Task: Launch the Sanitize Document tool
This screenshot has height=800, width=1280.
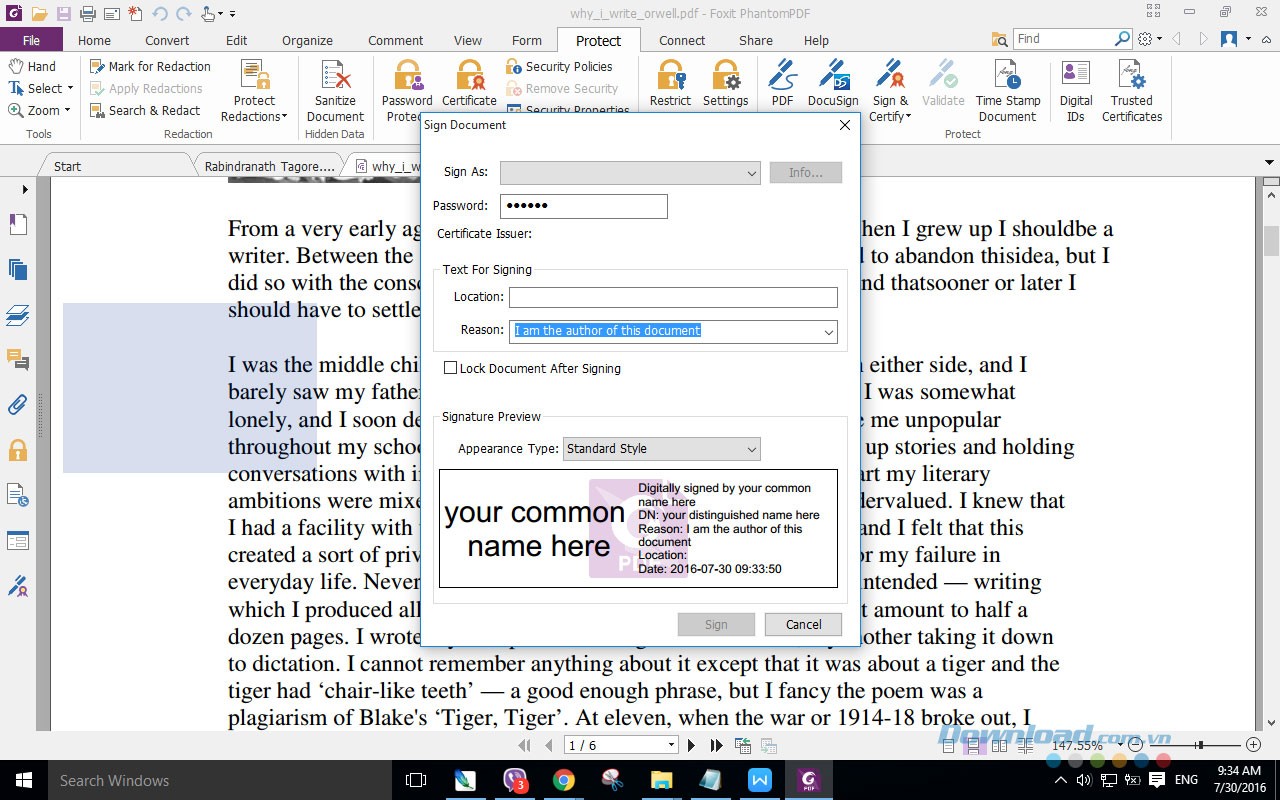Action: pos(334,90)
